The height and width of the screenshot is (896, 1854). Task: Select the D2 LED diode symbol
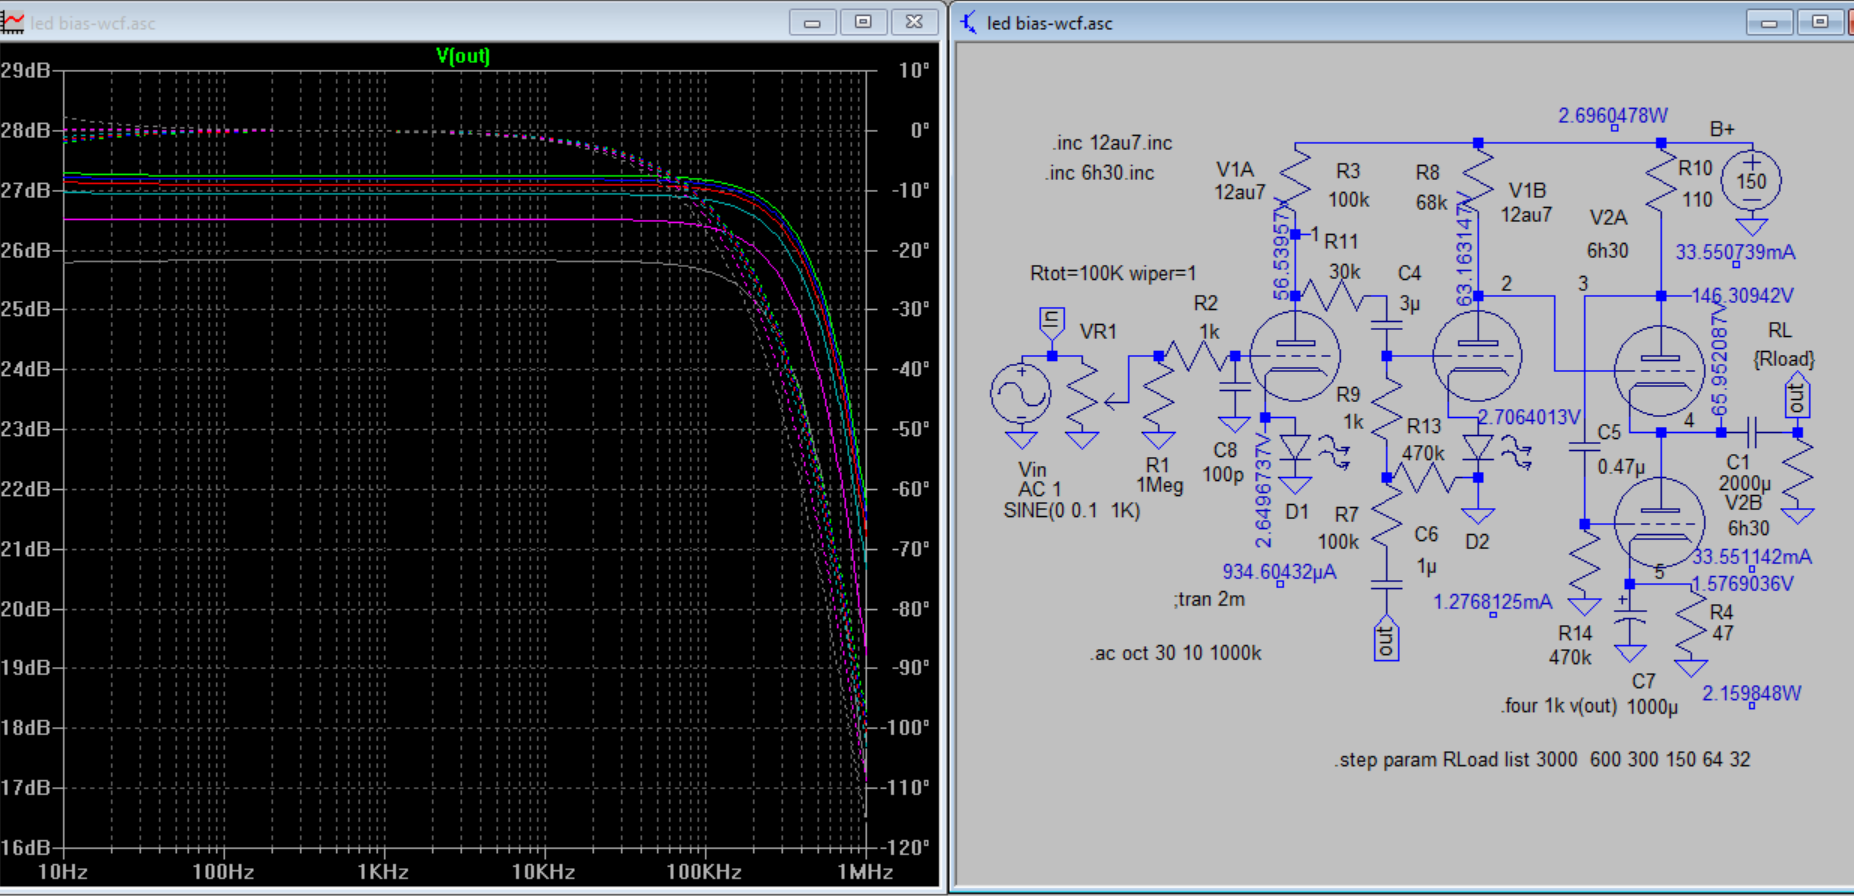click(x=1478, y=448)
